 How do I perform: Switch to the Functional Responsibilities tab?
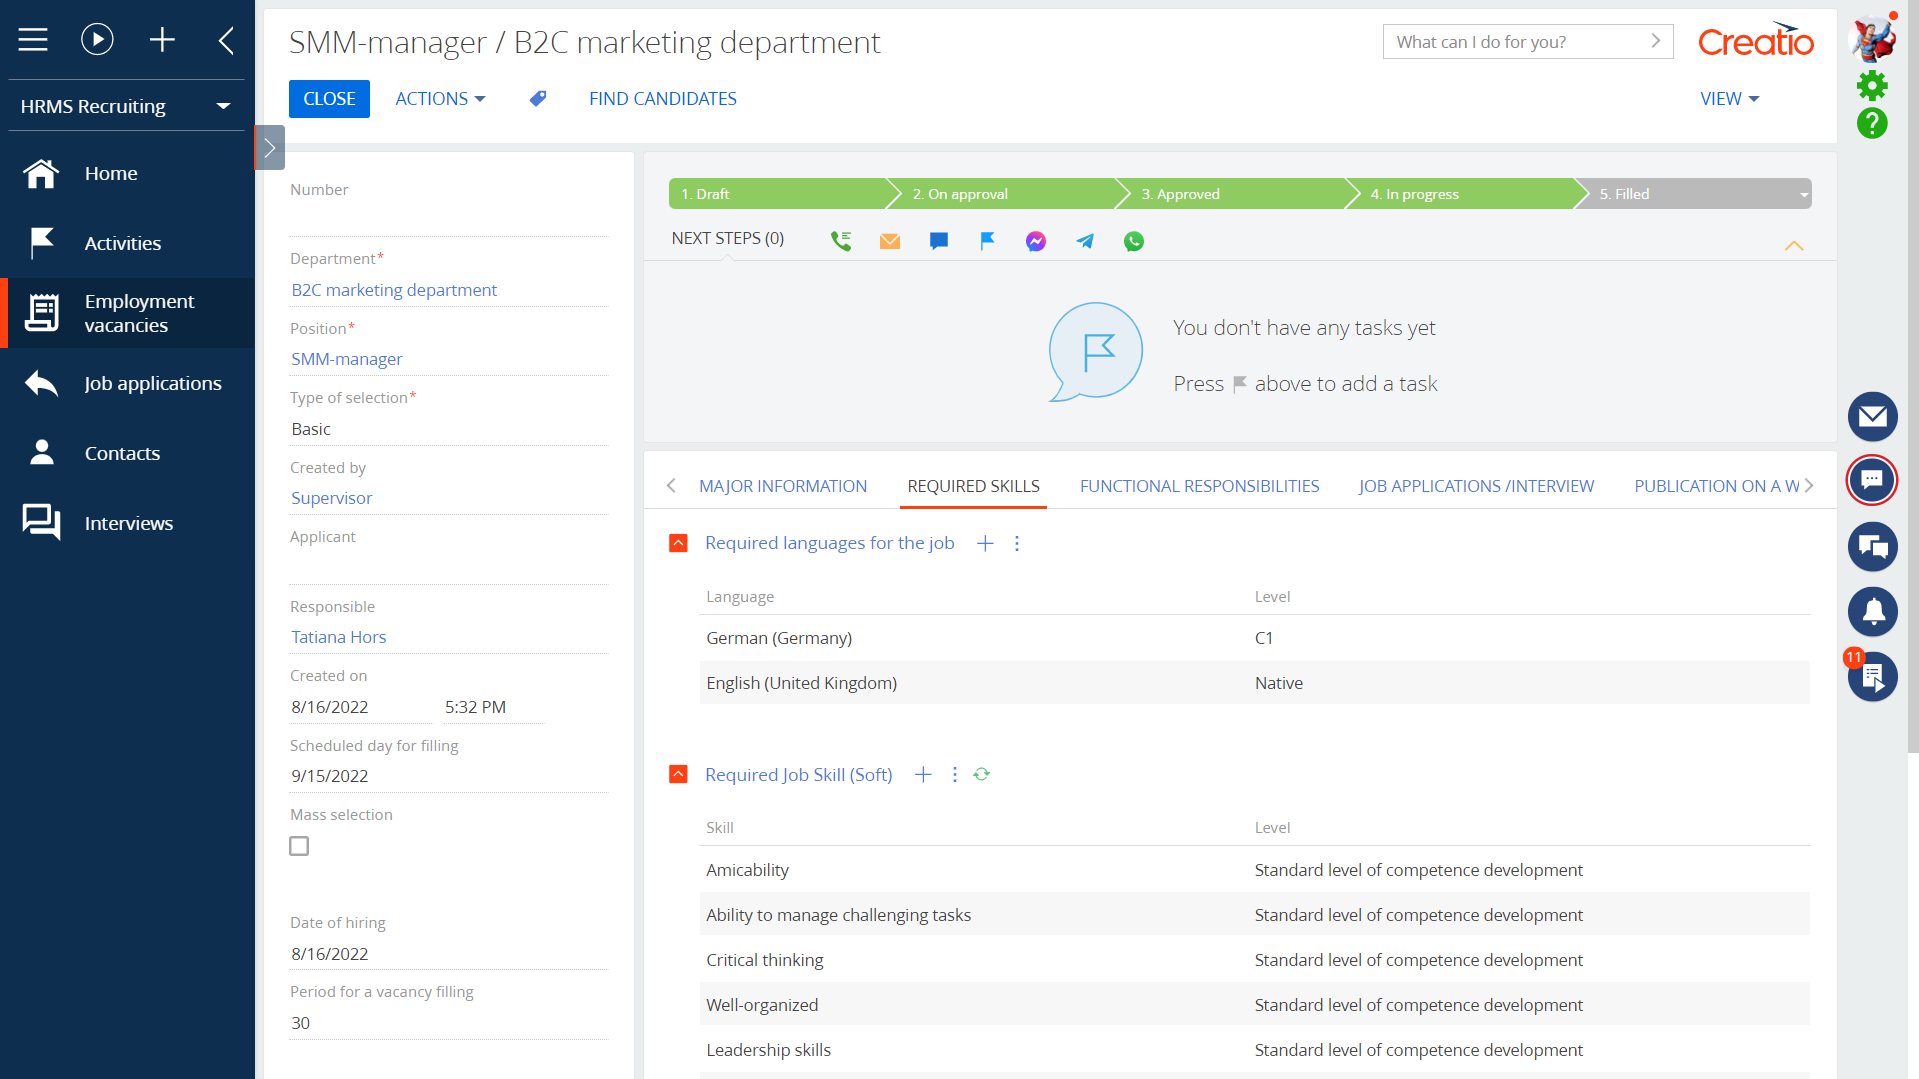click(1199, 486)
